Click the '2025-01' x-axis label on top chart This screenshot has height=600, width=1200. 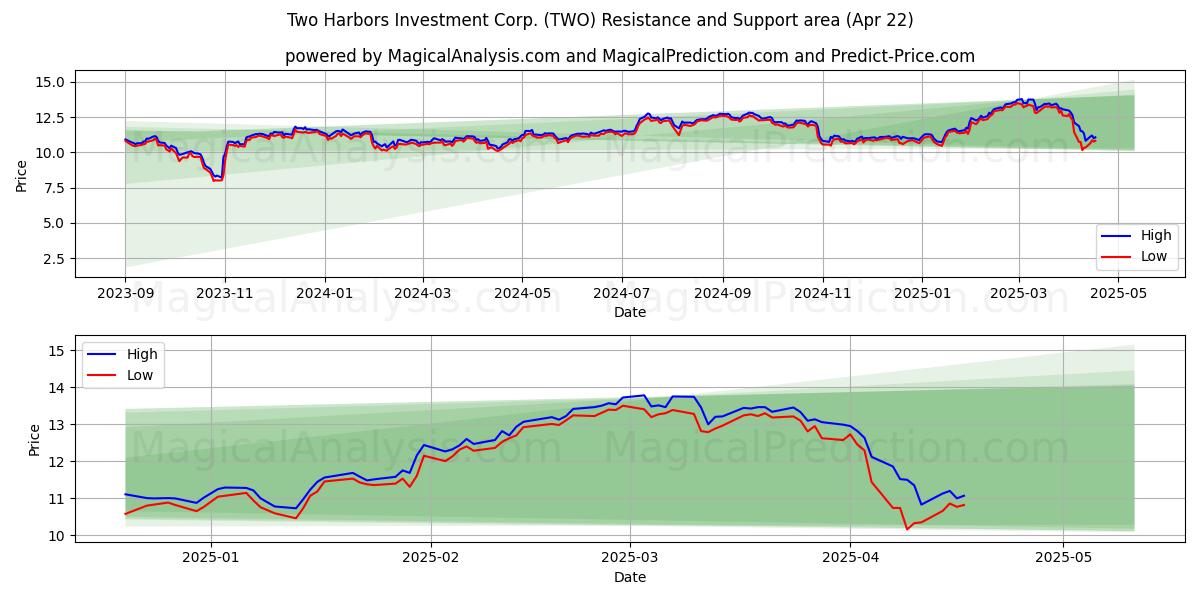click(924, 294)
